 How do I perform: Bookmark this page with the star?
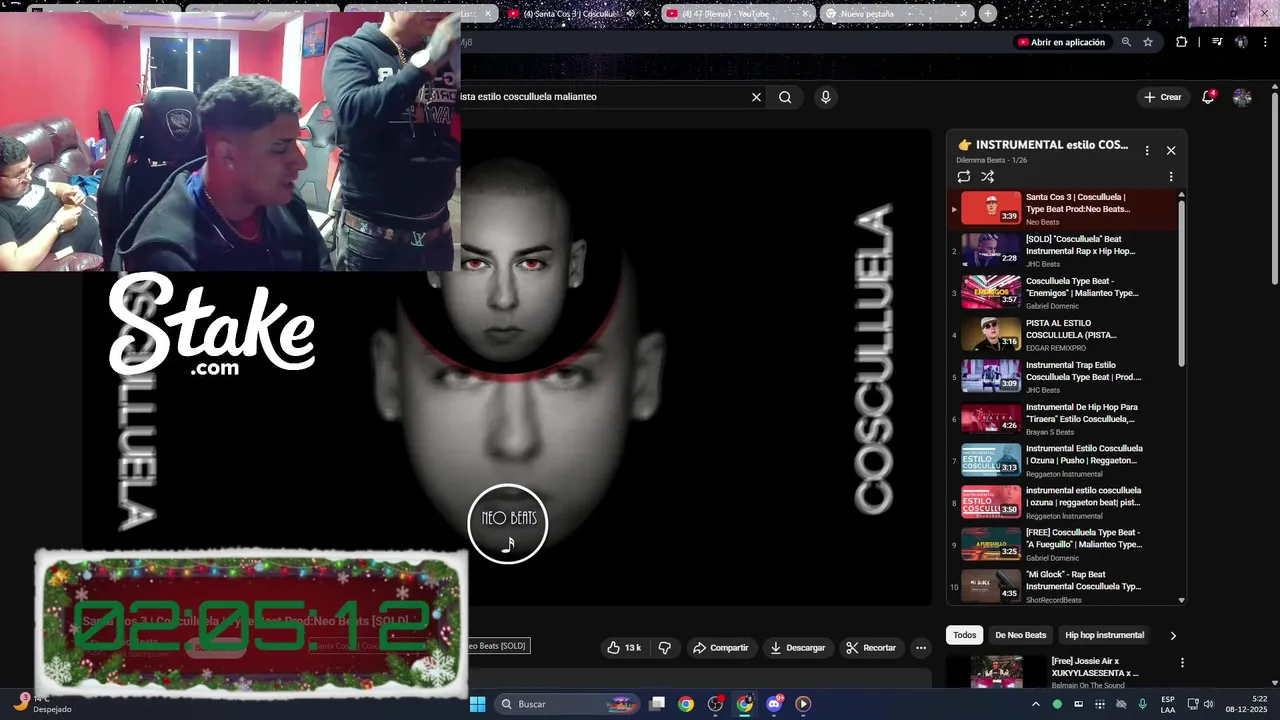(x=1148, y=42)
